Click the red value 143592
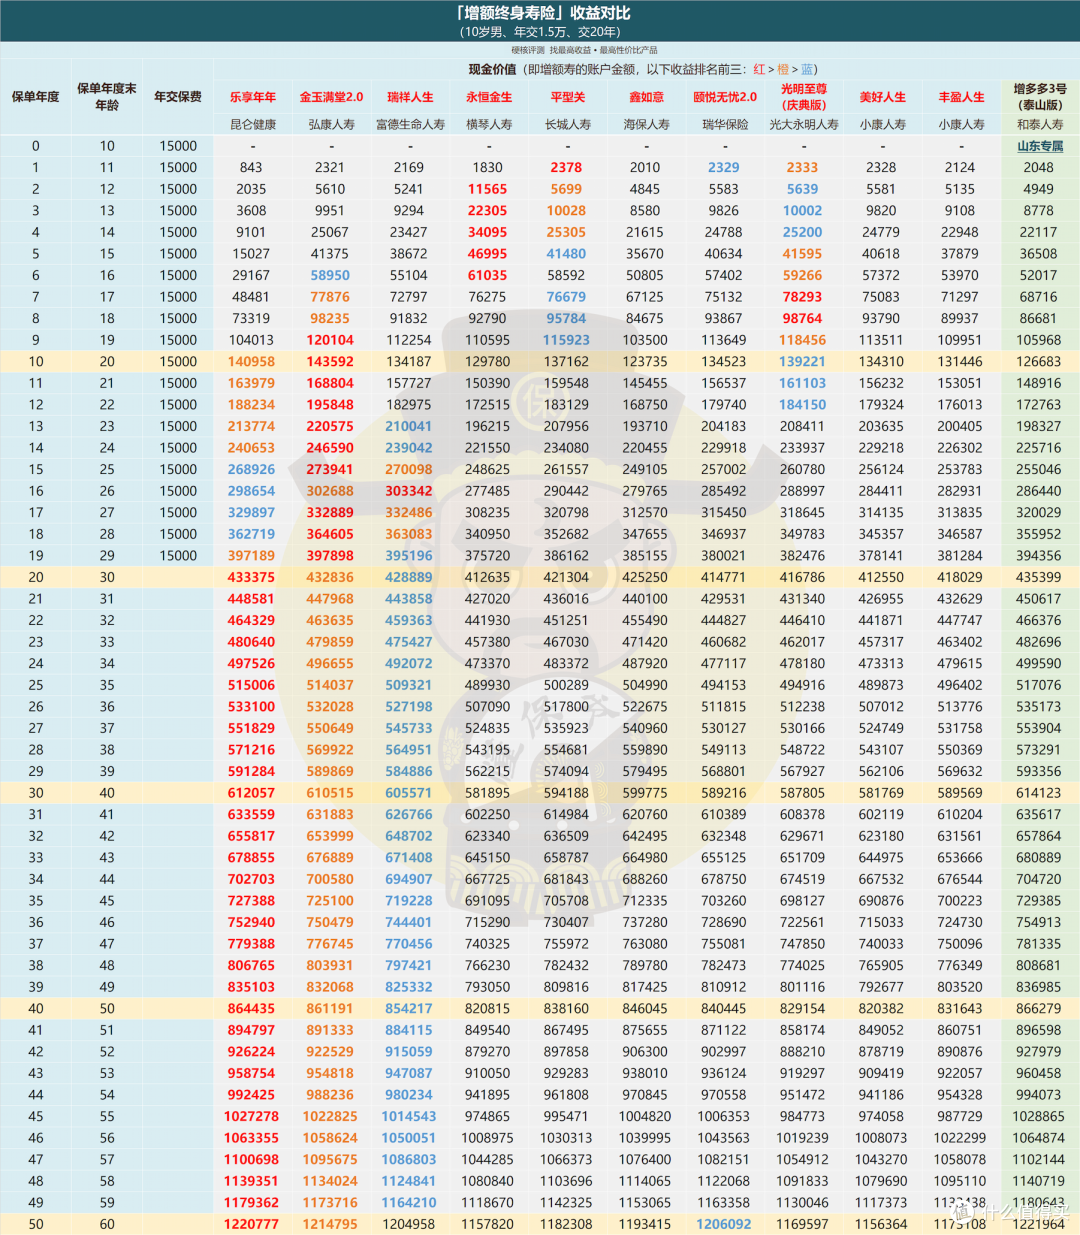Screen dimensions: 1080x1235 point(330,362)
